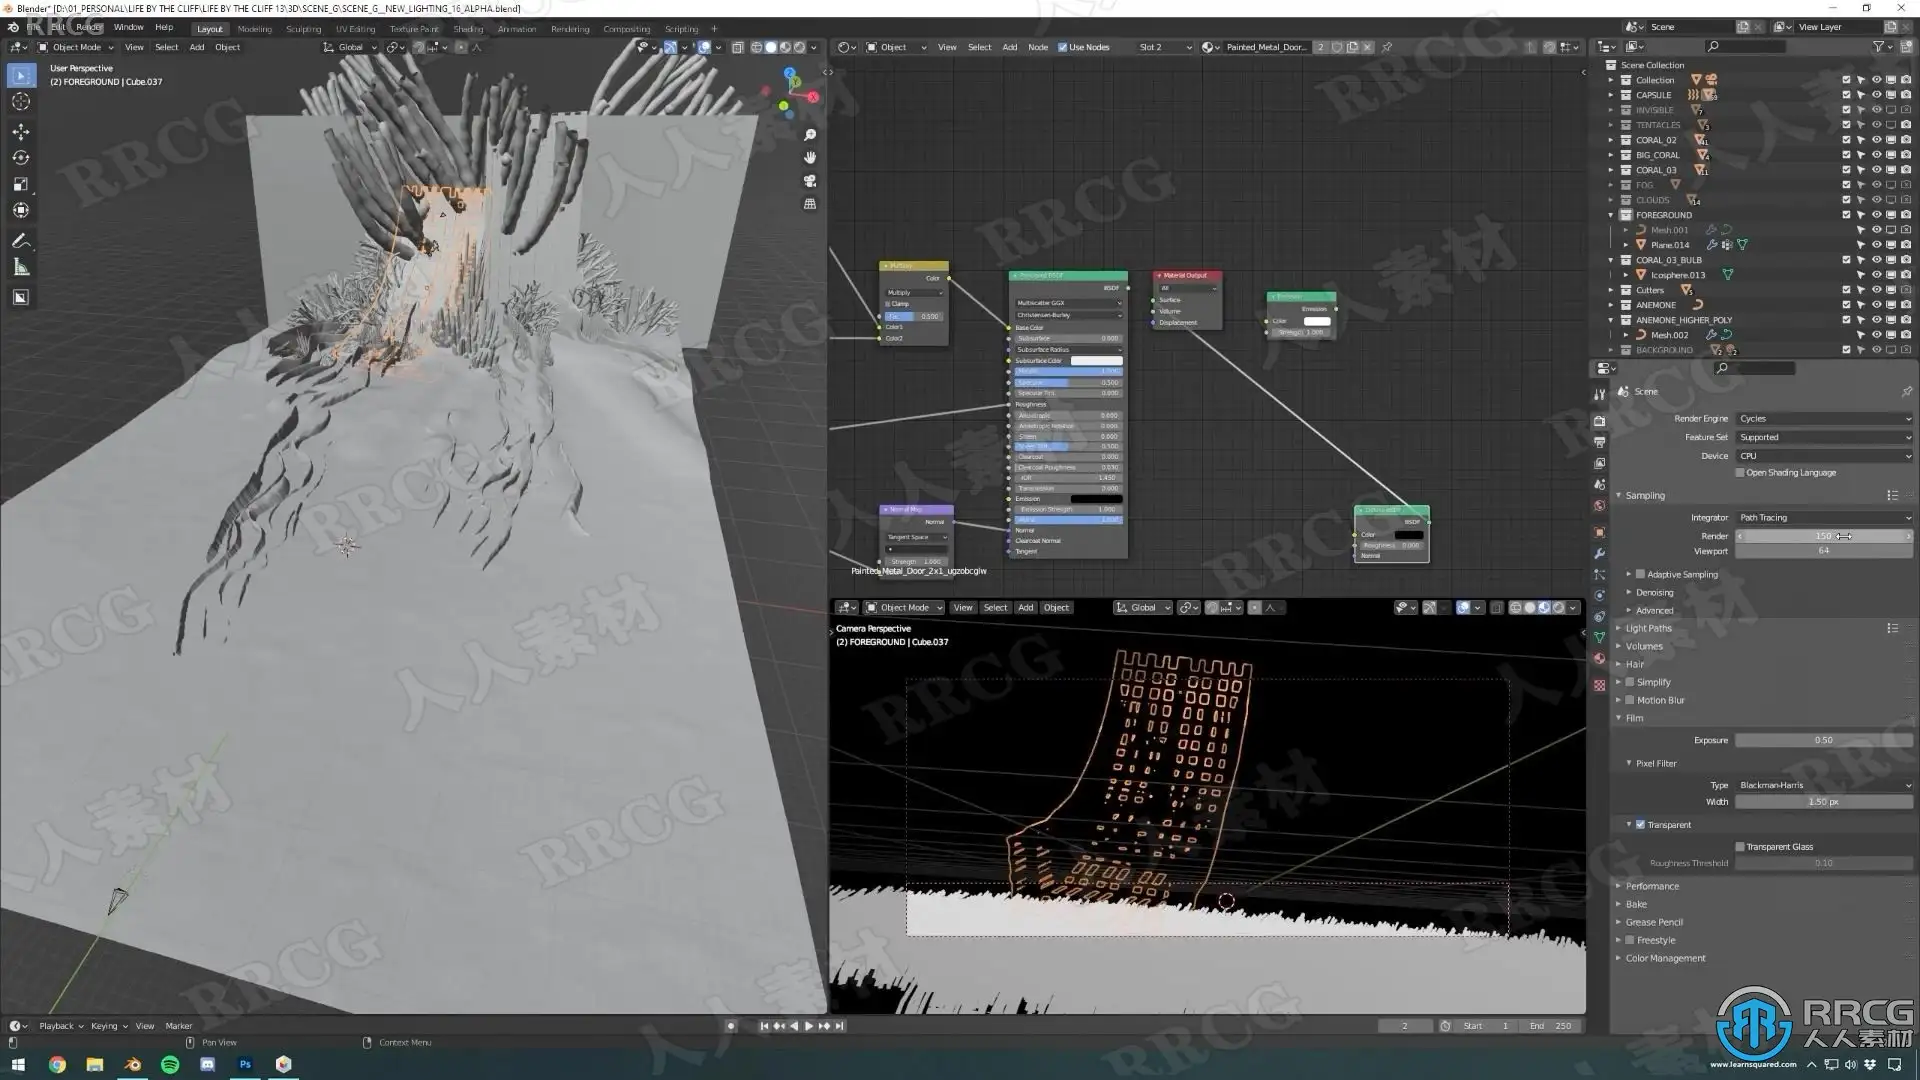Open Feature Set dropdown showing Supported
The width and height of the screenshot is (1920, 1080).
(1824, 437)
